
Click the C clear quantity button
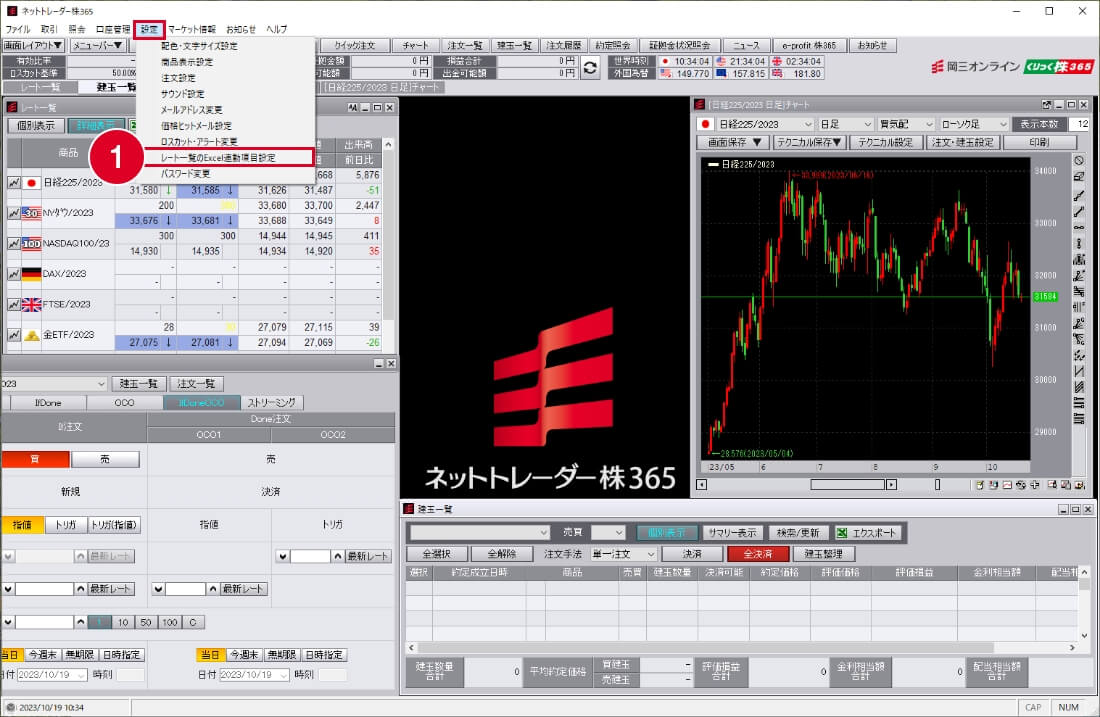[x=193, y=622]
